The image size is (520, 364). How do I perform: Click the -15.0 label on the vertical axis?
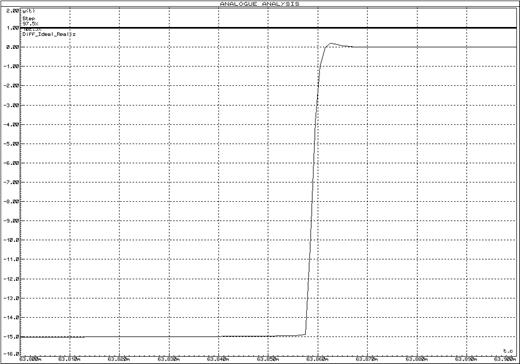tap(11, 337)
